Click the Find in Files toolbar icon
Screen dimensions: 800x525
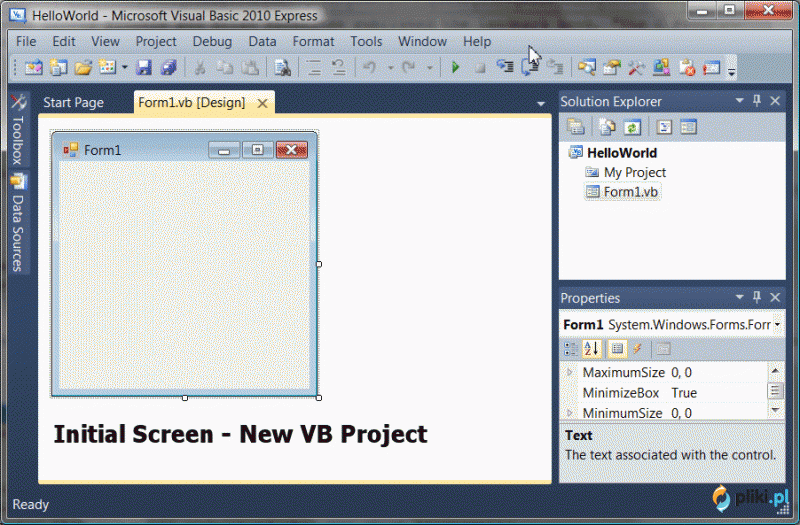(x=282, y=67)
